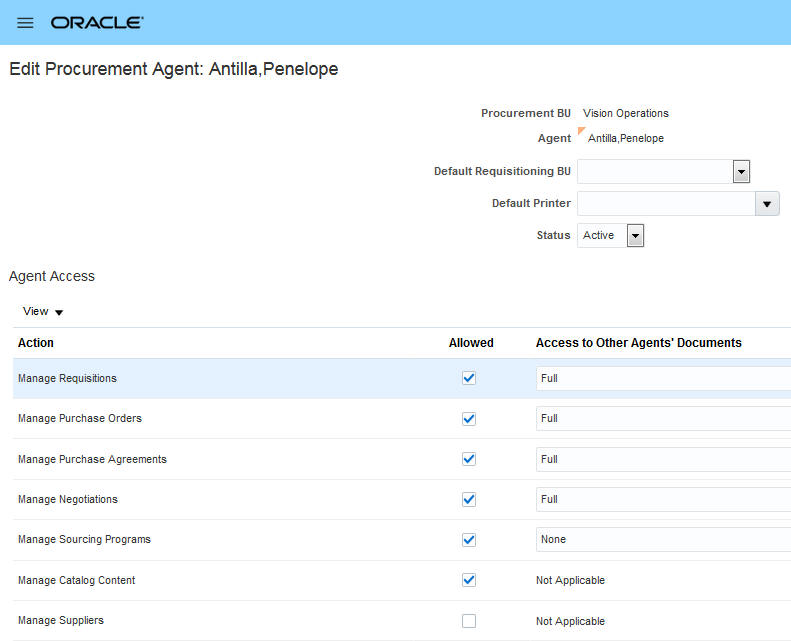Open access dropdown for Manage Sourcing Programs

663,540
